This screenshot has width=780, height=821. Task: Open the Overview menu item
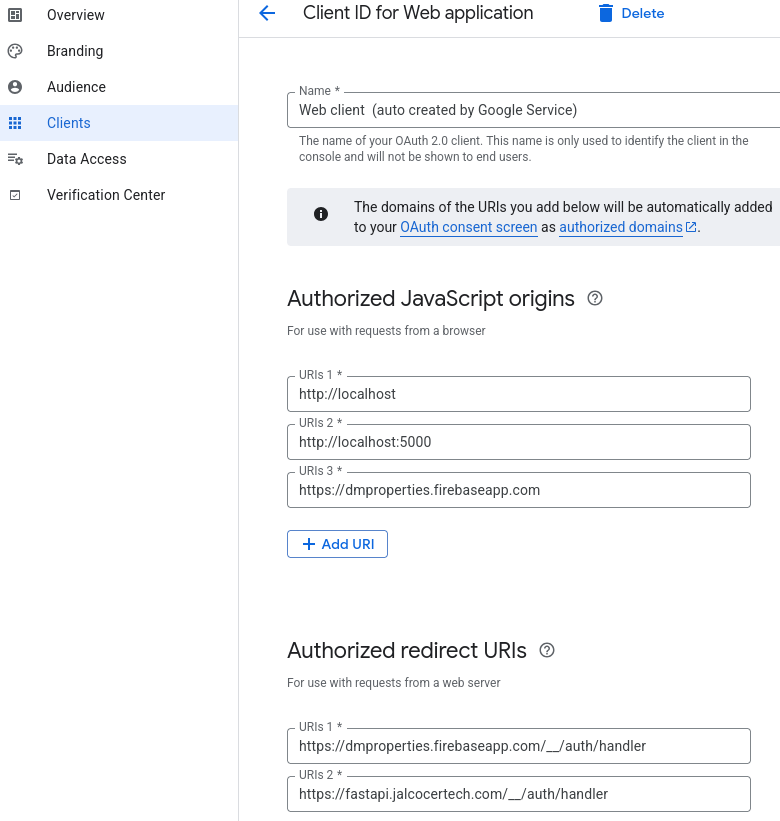pyautogui.click(x=76, y=15)
